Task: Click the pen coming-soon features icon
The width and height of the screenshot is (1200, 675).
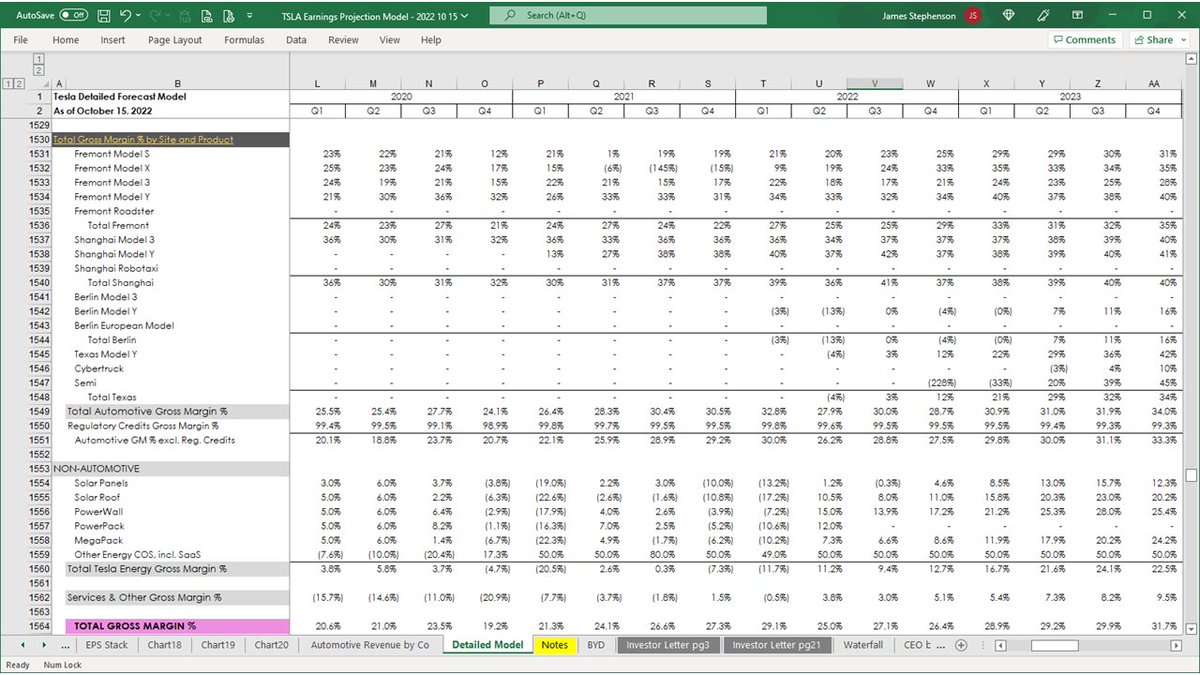Action: pyautogui.click(x=1043, y=16)
